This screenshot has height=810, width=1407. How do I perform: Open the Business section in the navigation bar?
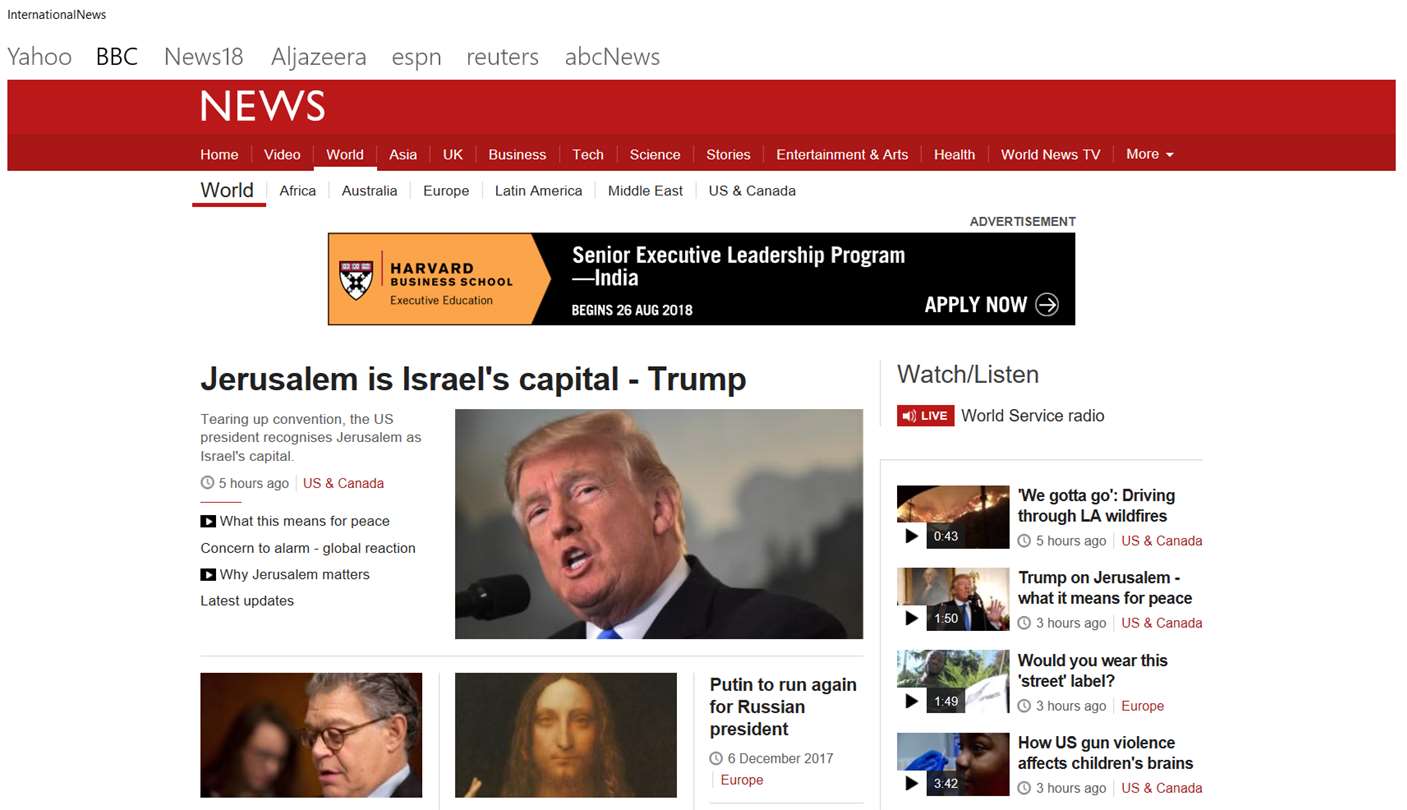click(517, 154)
